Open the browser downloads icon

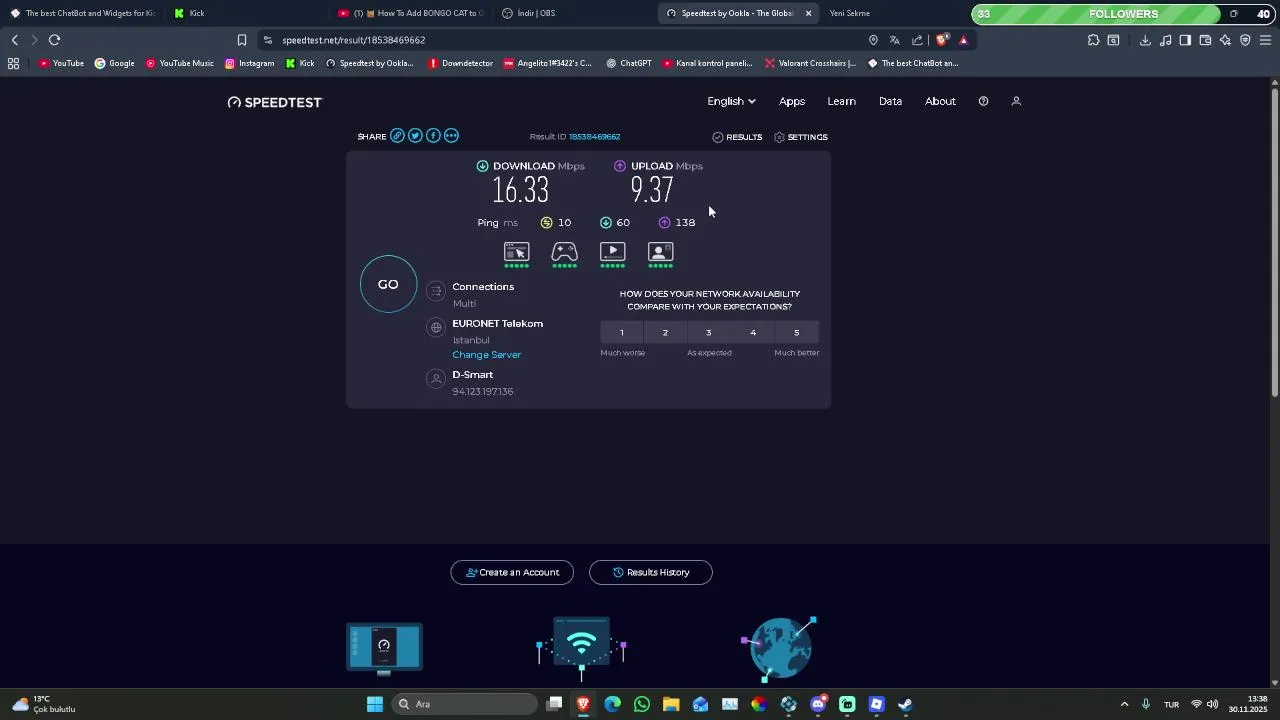[x=1145, y=40]
